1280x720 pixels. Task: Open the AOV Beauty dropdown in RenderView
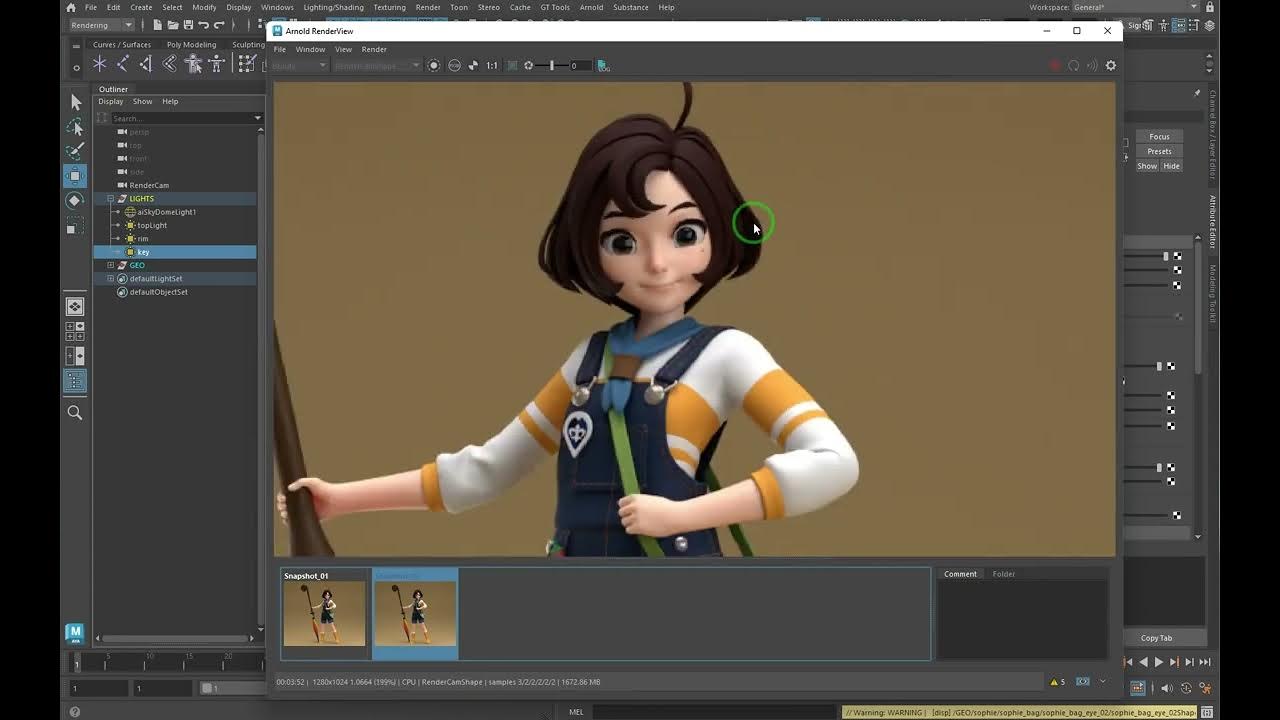pyautogui.click(x=299, y=66)
